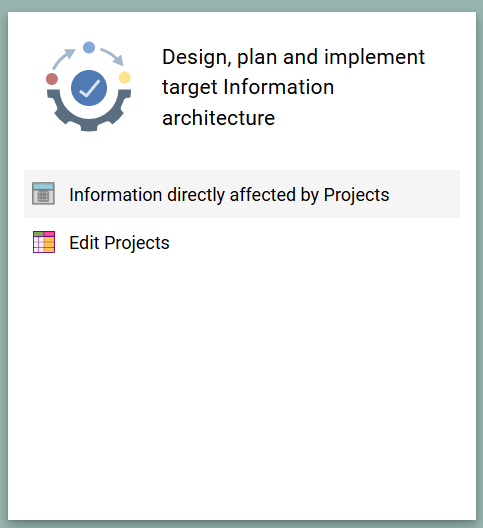Click empty white area below Edit Projects
This screenshot has height=528, width=483.
(x=242, y=387)
